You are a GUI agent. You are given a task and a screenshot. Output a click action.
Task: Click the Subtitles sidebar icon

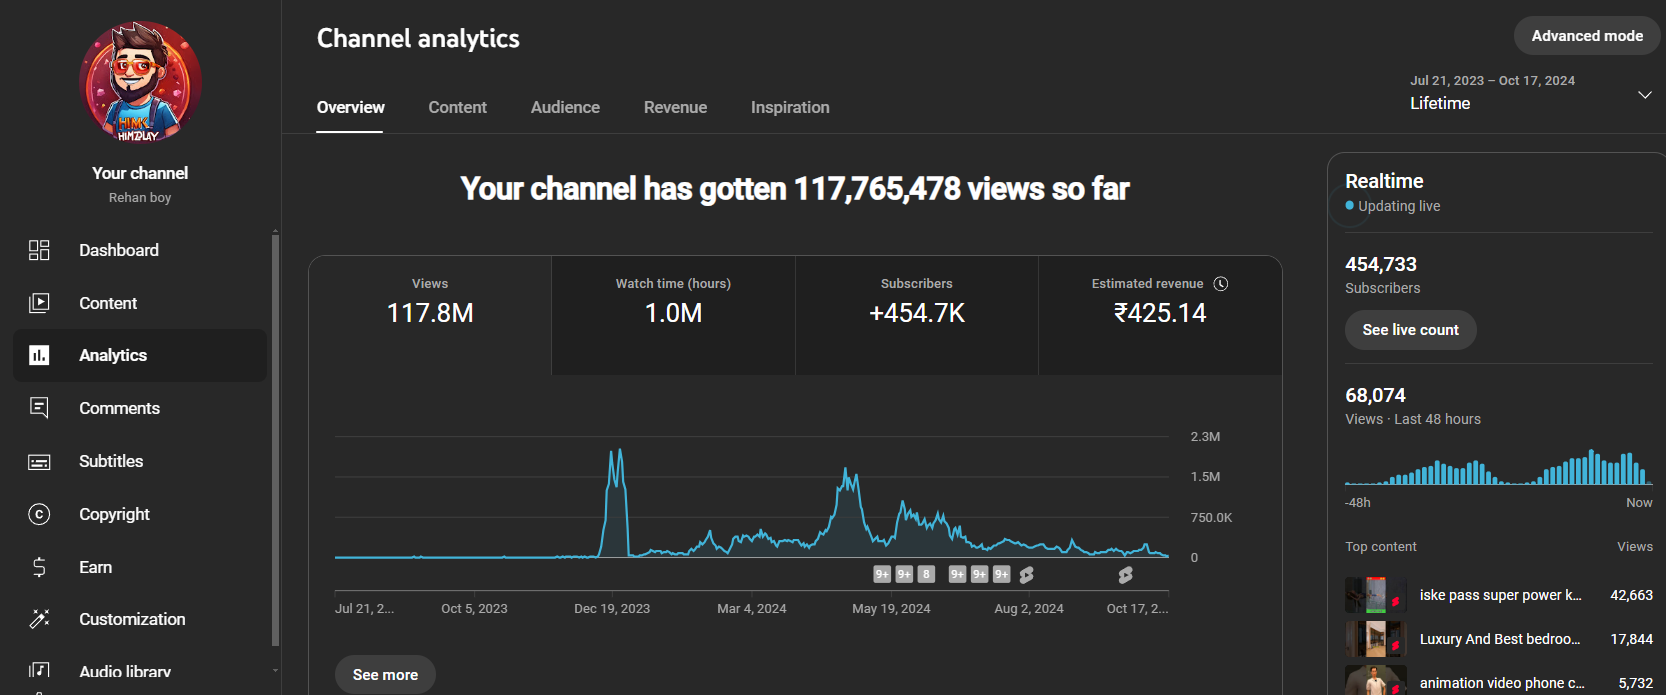39,461
